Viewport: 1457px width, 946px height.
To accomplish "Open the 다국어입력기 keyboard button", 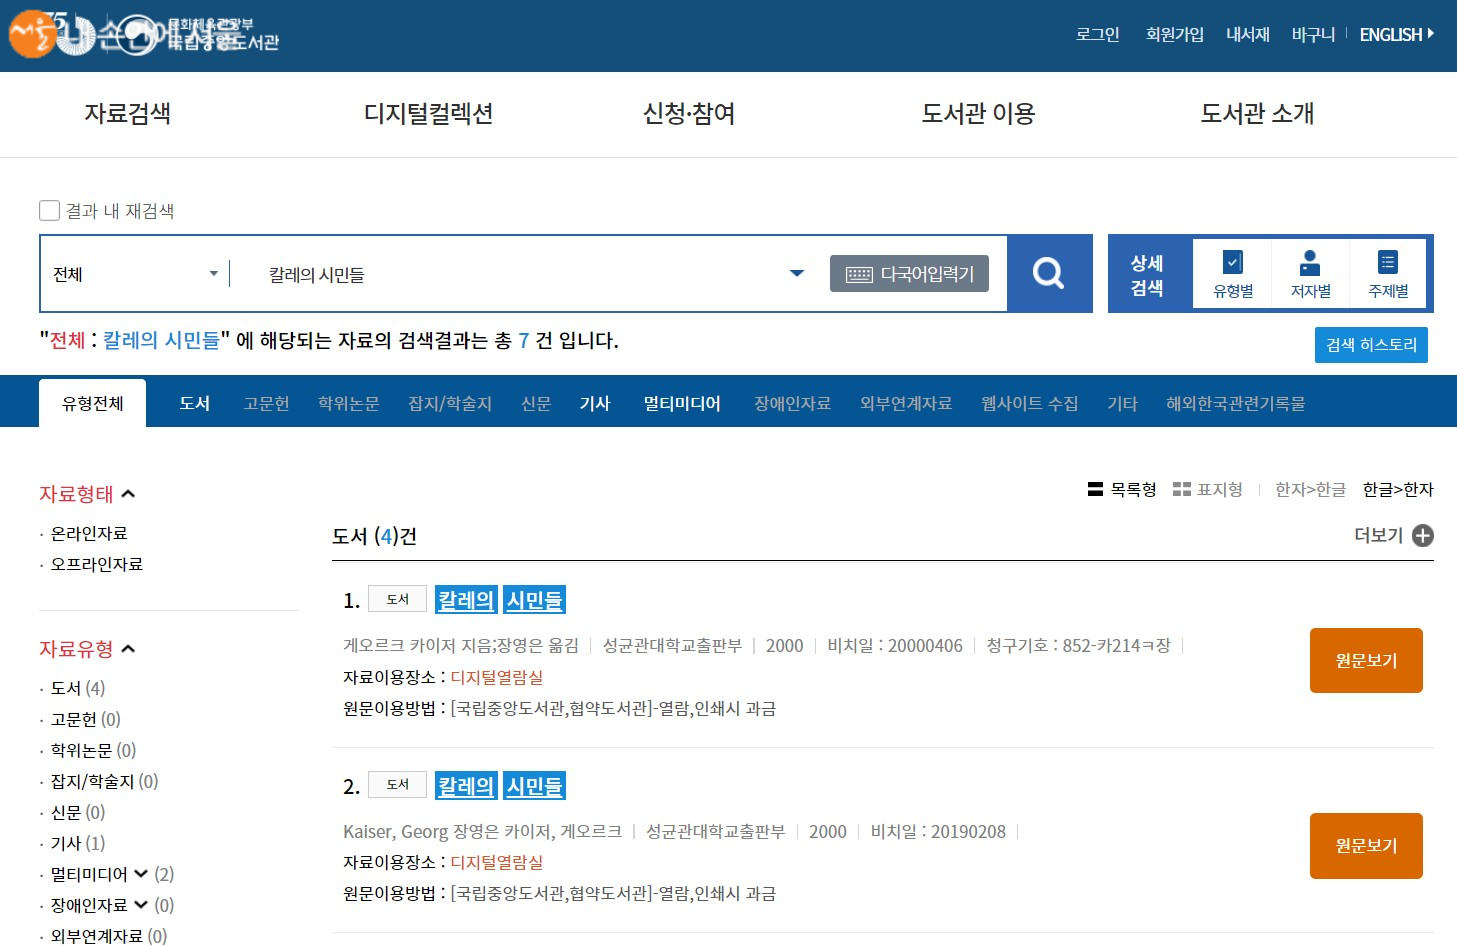I will point(909,274).
